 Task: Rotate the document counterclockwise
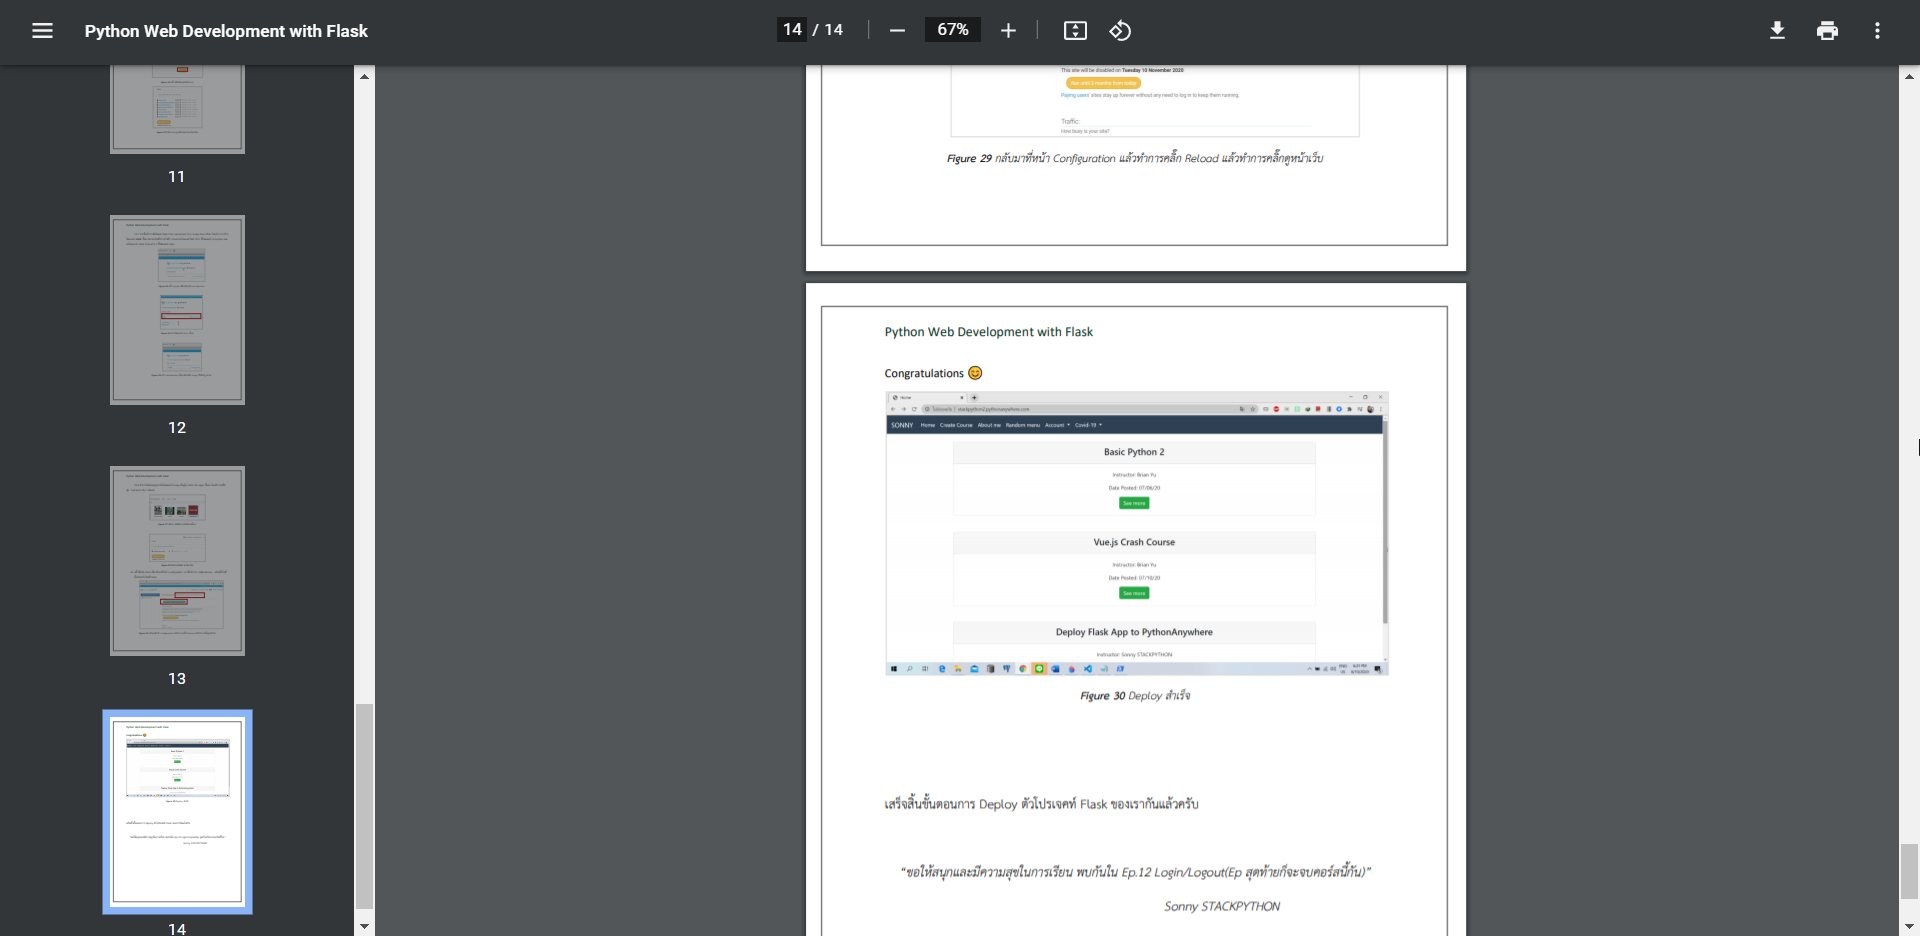pos(1120,31)
